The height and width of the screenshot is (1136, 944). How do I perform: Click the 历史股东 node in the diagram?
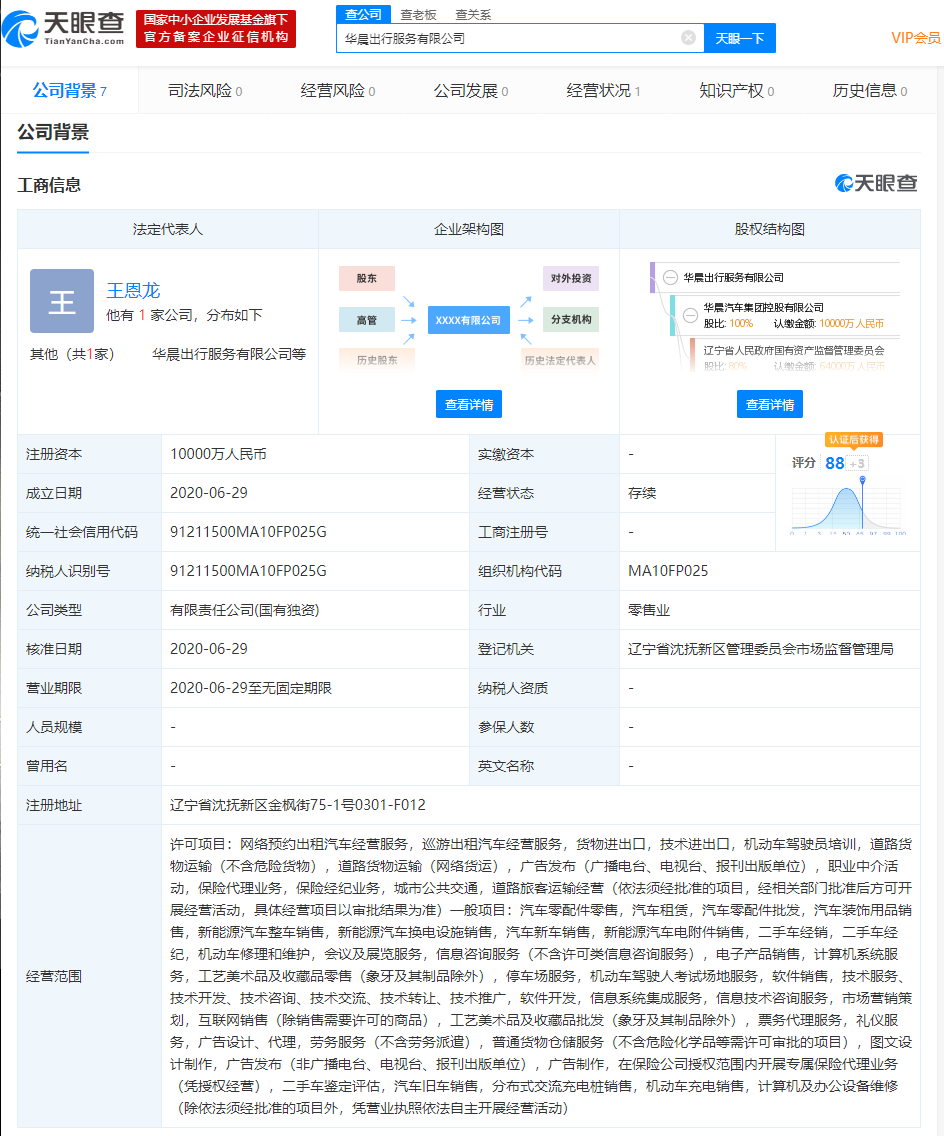coord(377,360)
